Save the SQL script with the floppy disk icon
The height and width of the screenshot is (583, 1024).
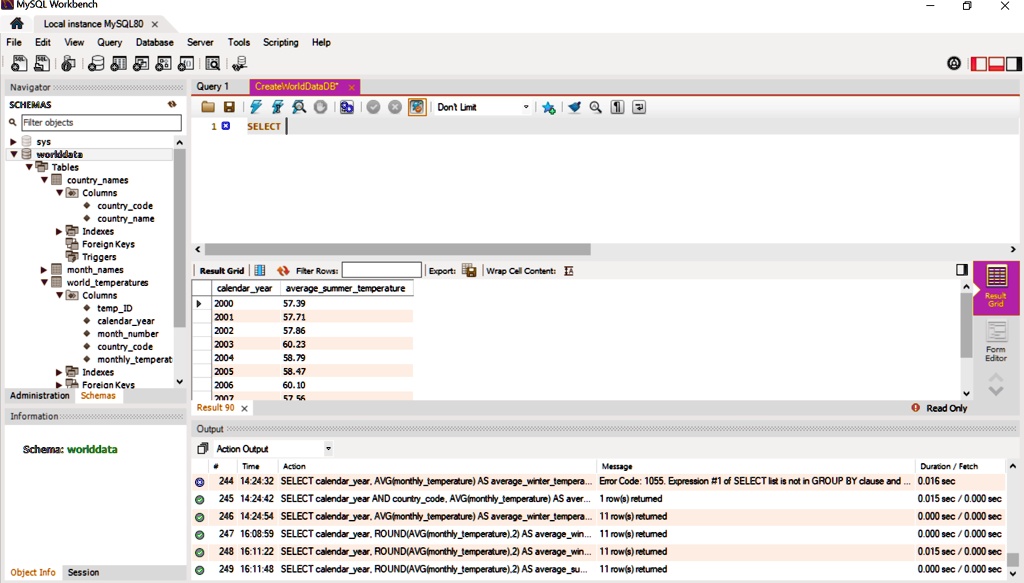pyautogui.click(x=229, y=107)
